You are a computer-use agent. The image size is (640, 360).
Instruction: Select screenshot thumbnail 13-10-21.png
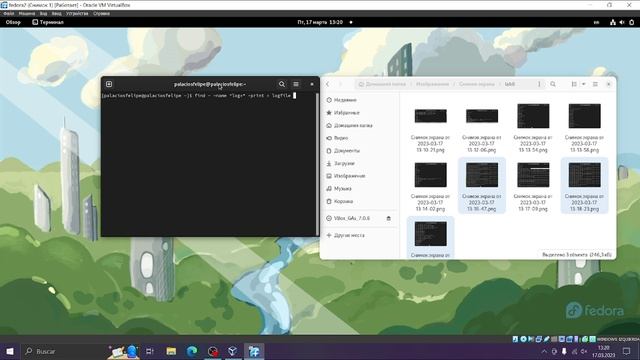[431, 116]
